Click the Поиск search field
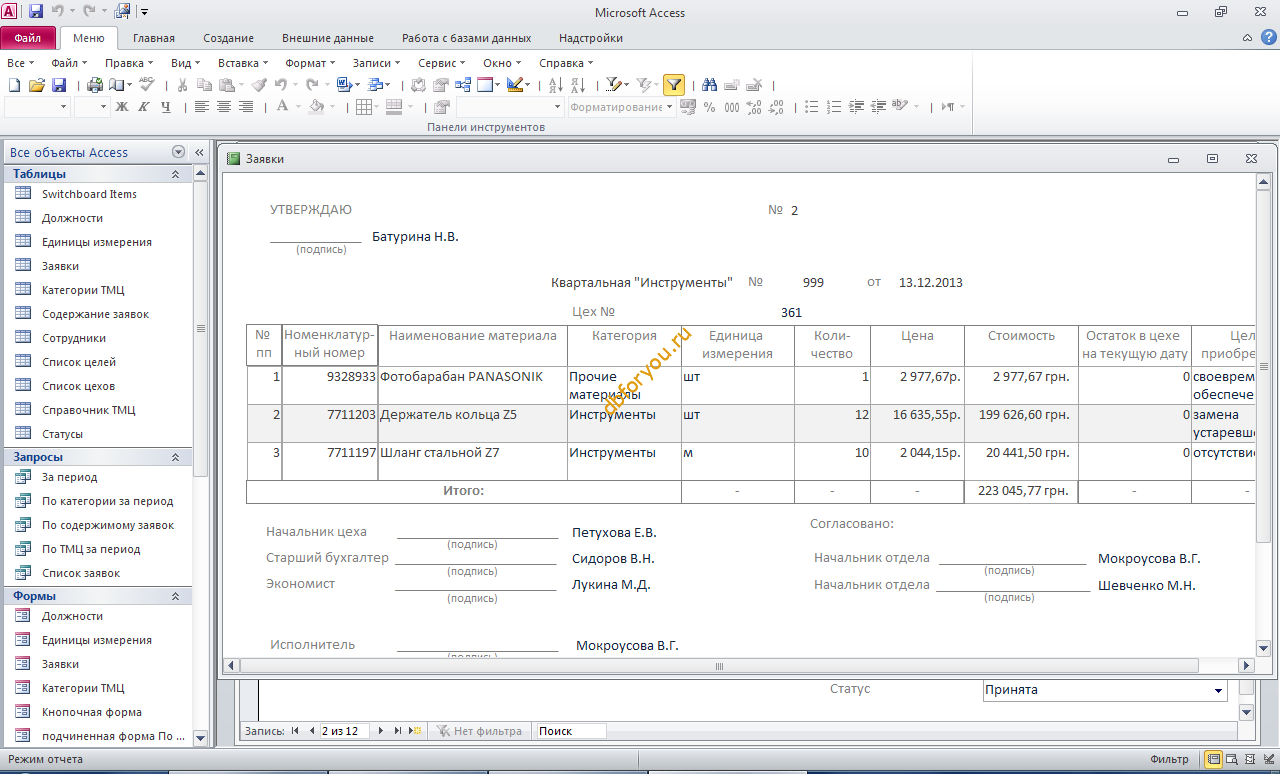Image resolution: width=1280 pixels, height=774 pixels. point(570,731)
